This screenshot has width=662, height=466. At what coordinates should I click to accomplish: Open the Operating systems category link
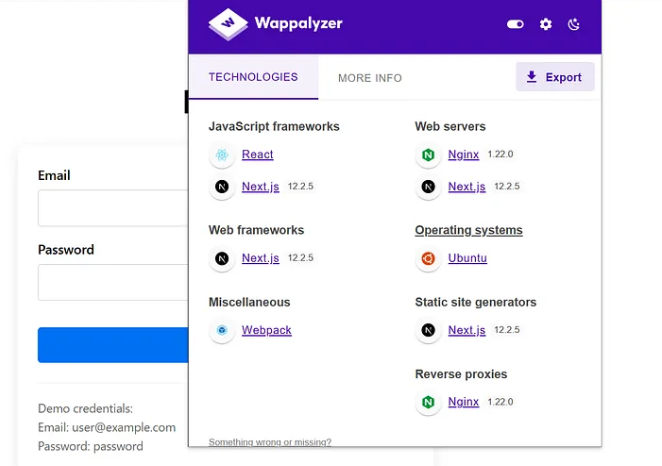469,230
